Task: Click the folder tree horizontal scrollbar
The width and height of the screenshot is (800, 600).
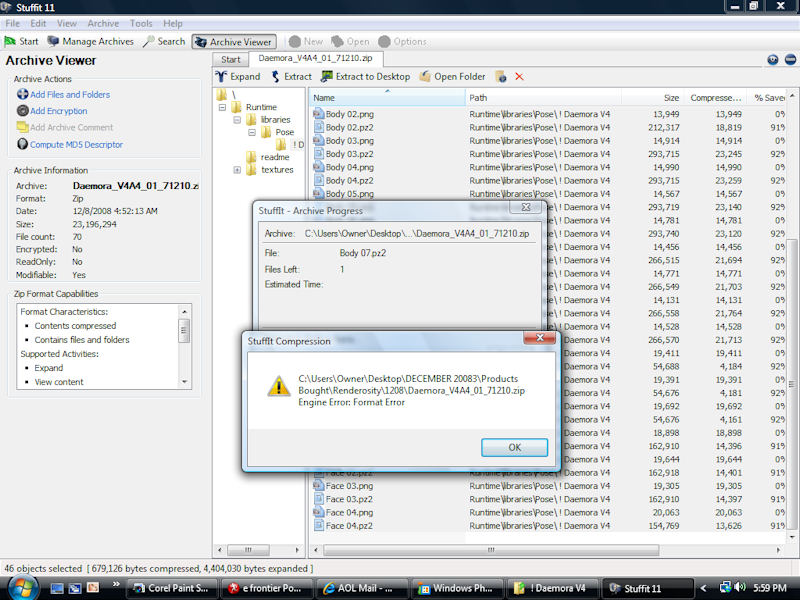Action: pyautogui.click(x=248, y=550)
